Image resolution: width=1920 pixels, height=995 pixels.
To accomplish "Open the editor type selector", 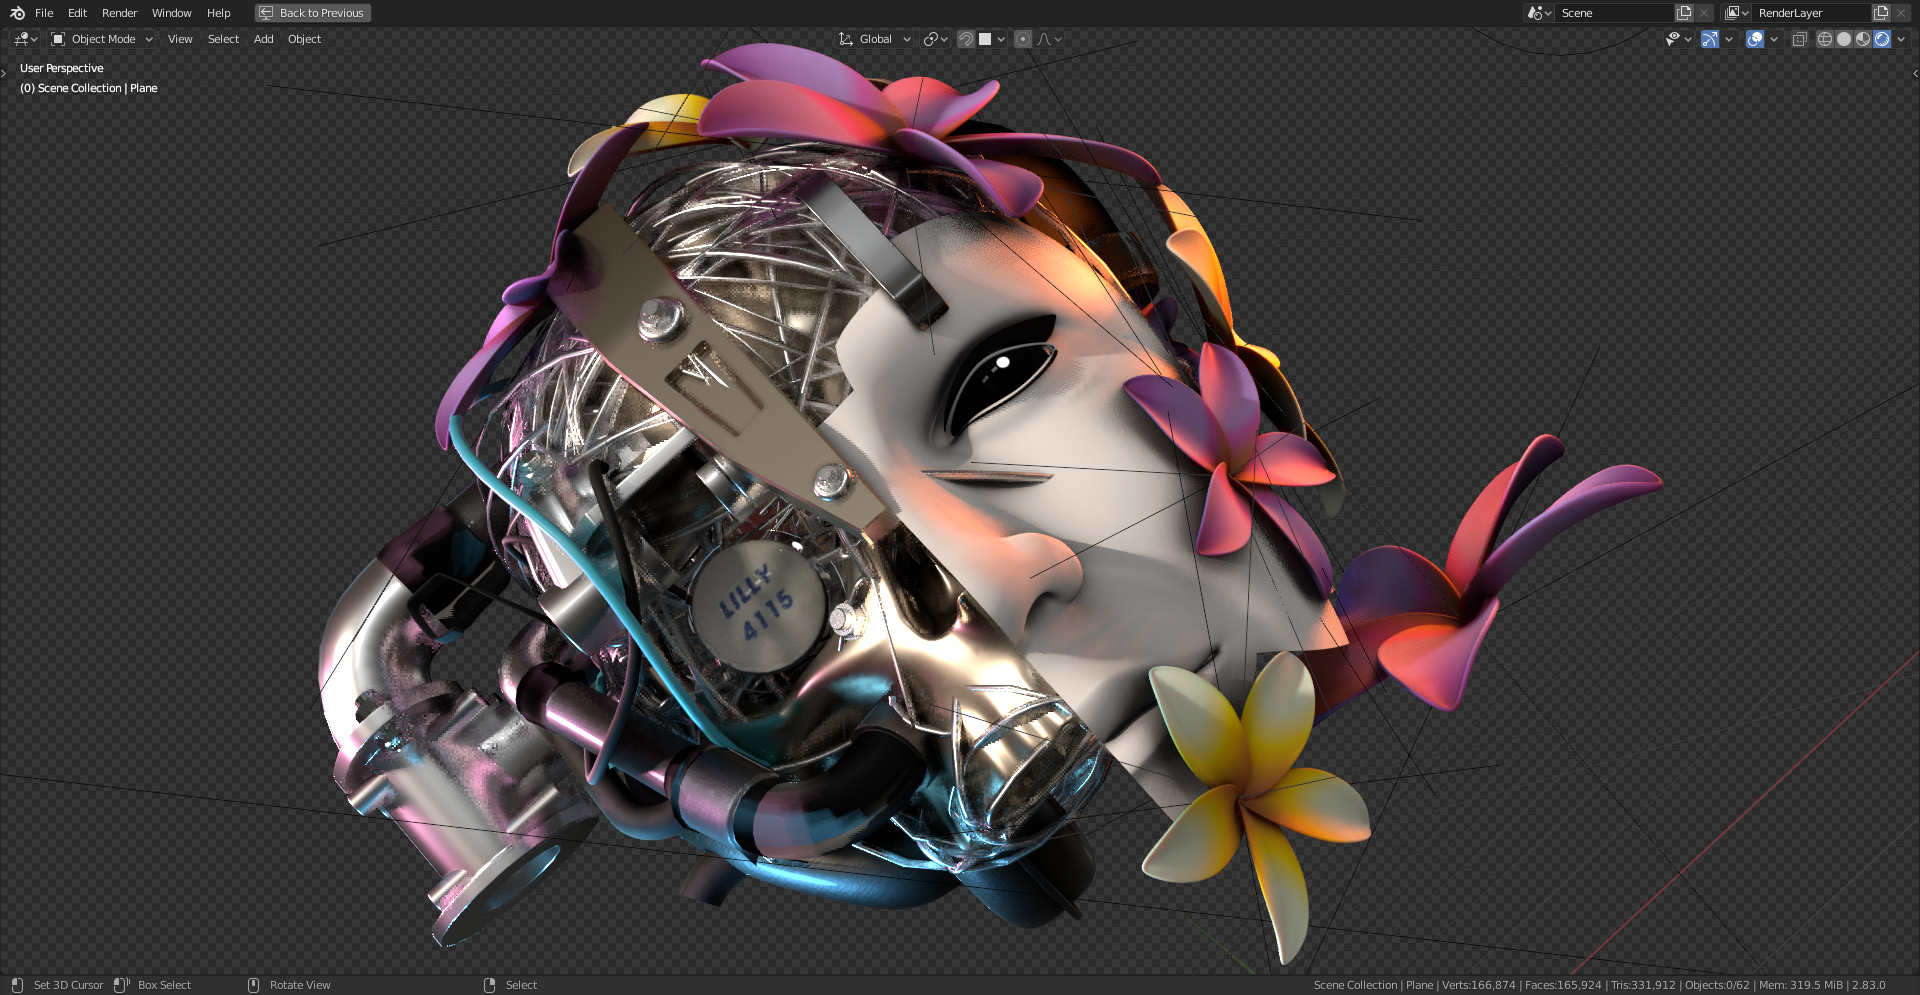I will pyautogui.click(x=25, y=39).
